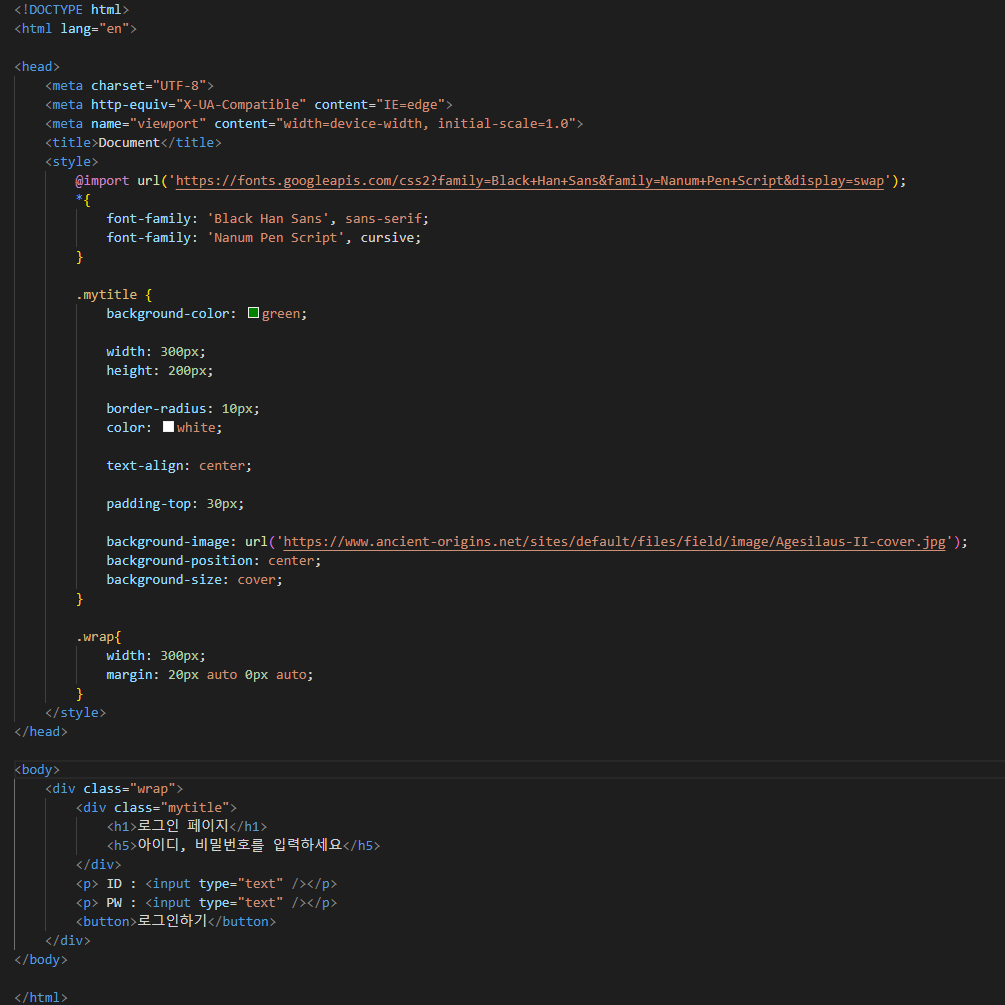Click the closing </html> tag
The image size is (1005, 1005).
pyautogui.click(x=41, y=997)
